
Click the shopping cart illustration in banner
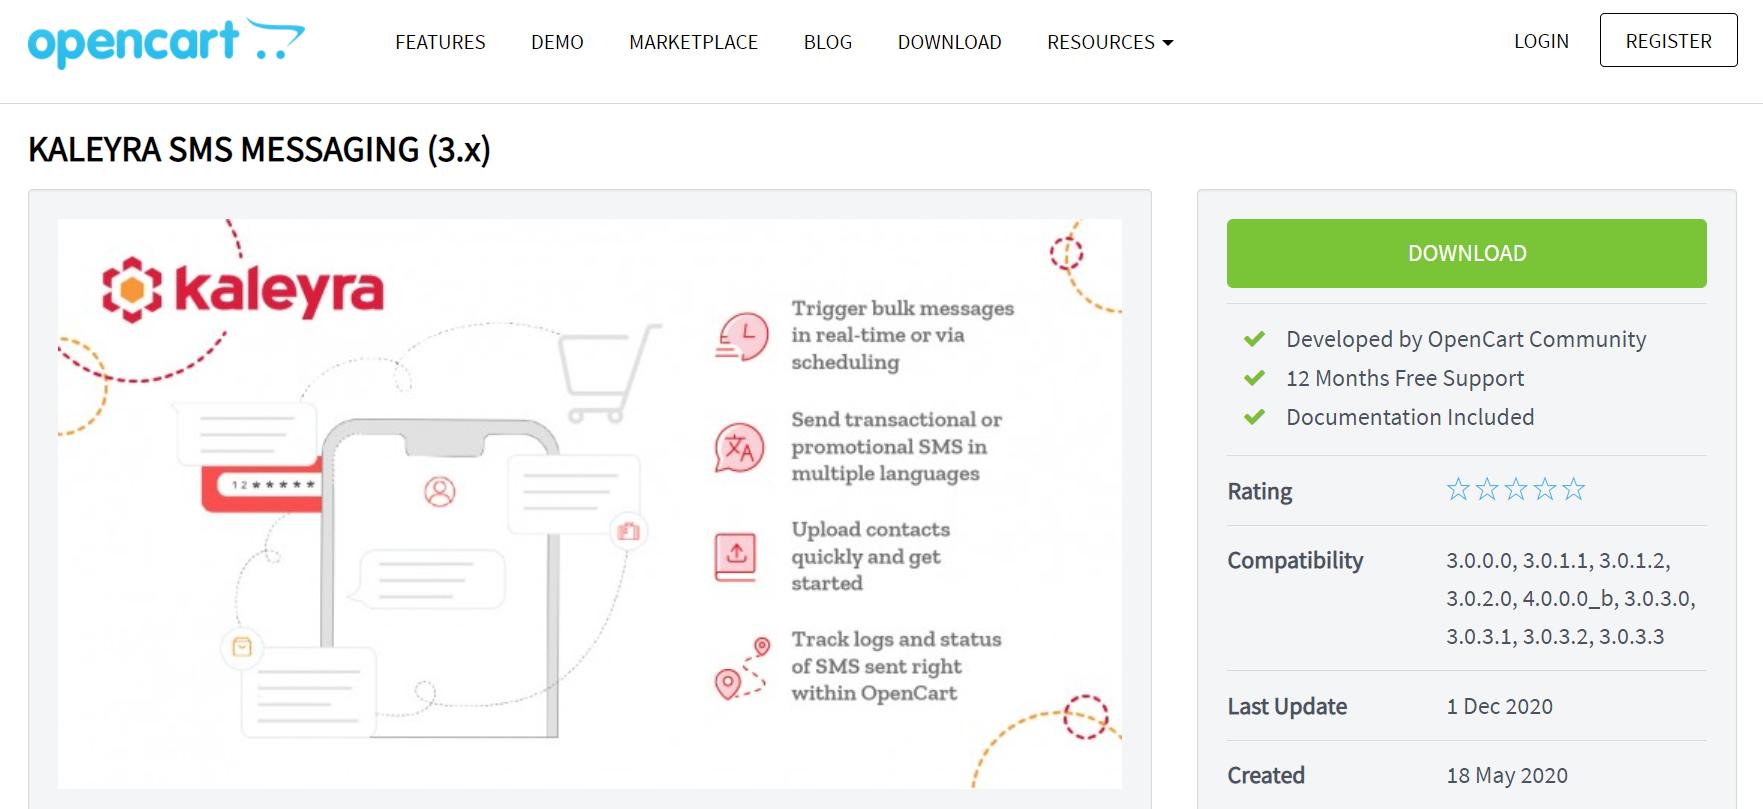(609, 373)
